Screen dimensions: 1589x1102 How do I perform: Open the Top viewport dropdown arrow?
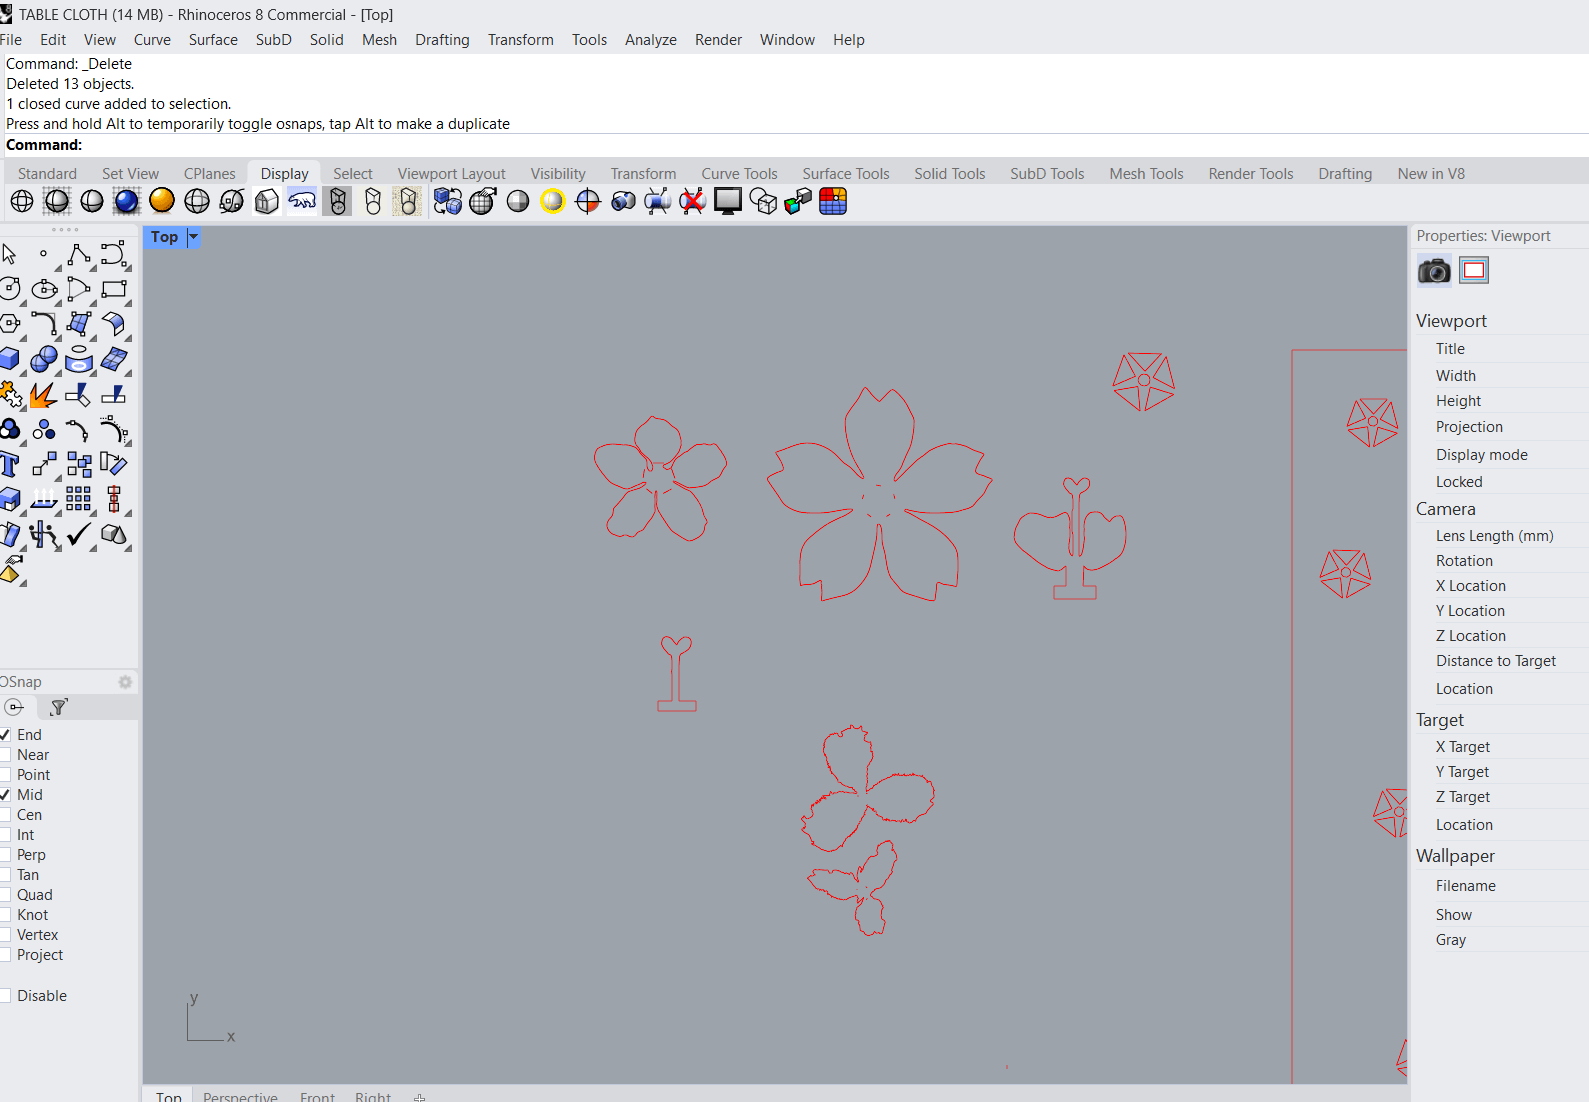[x=193, y=237]
